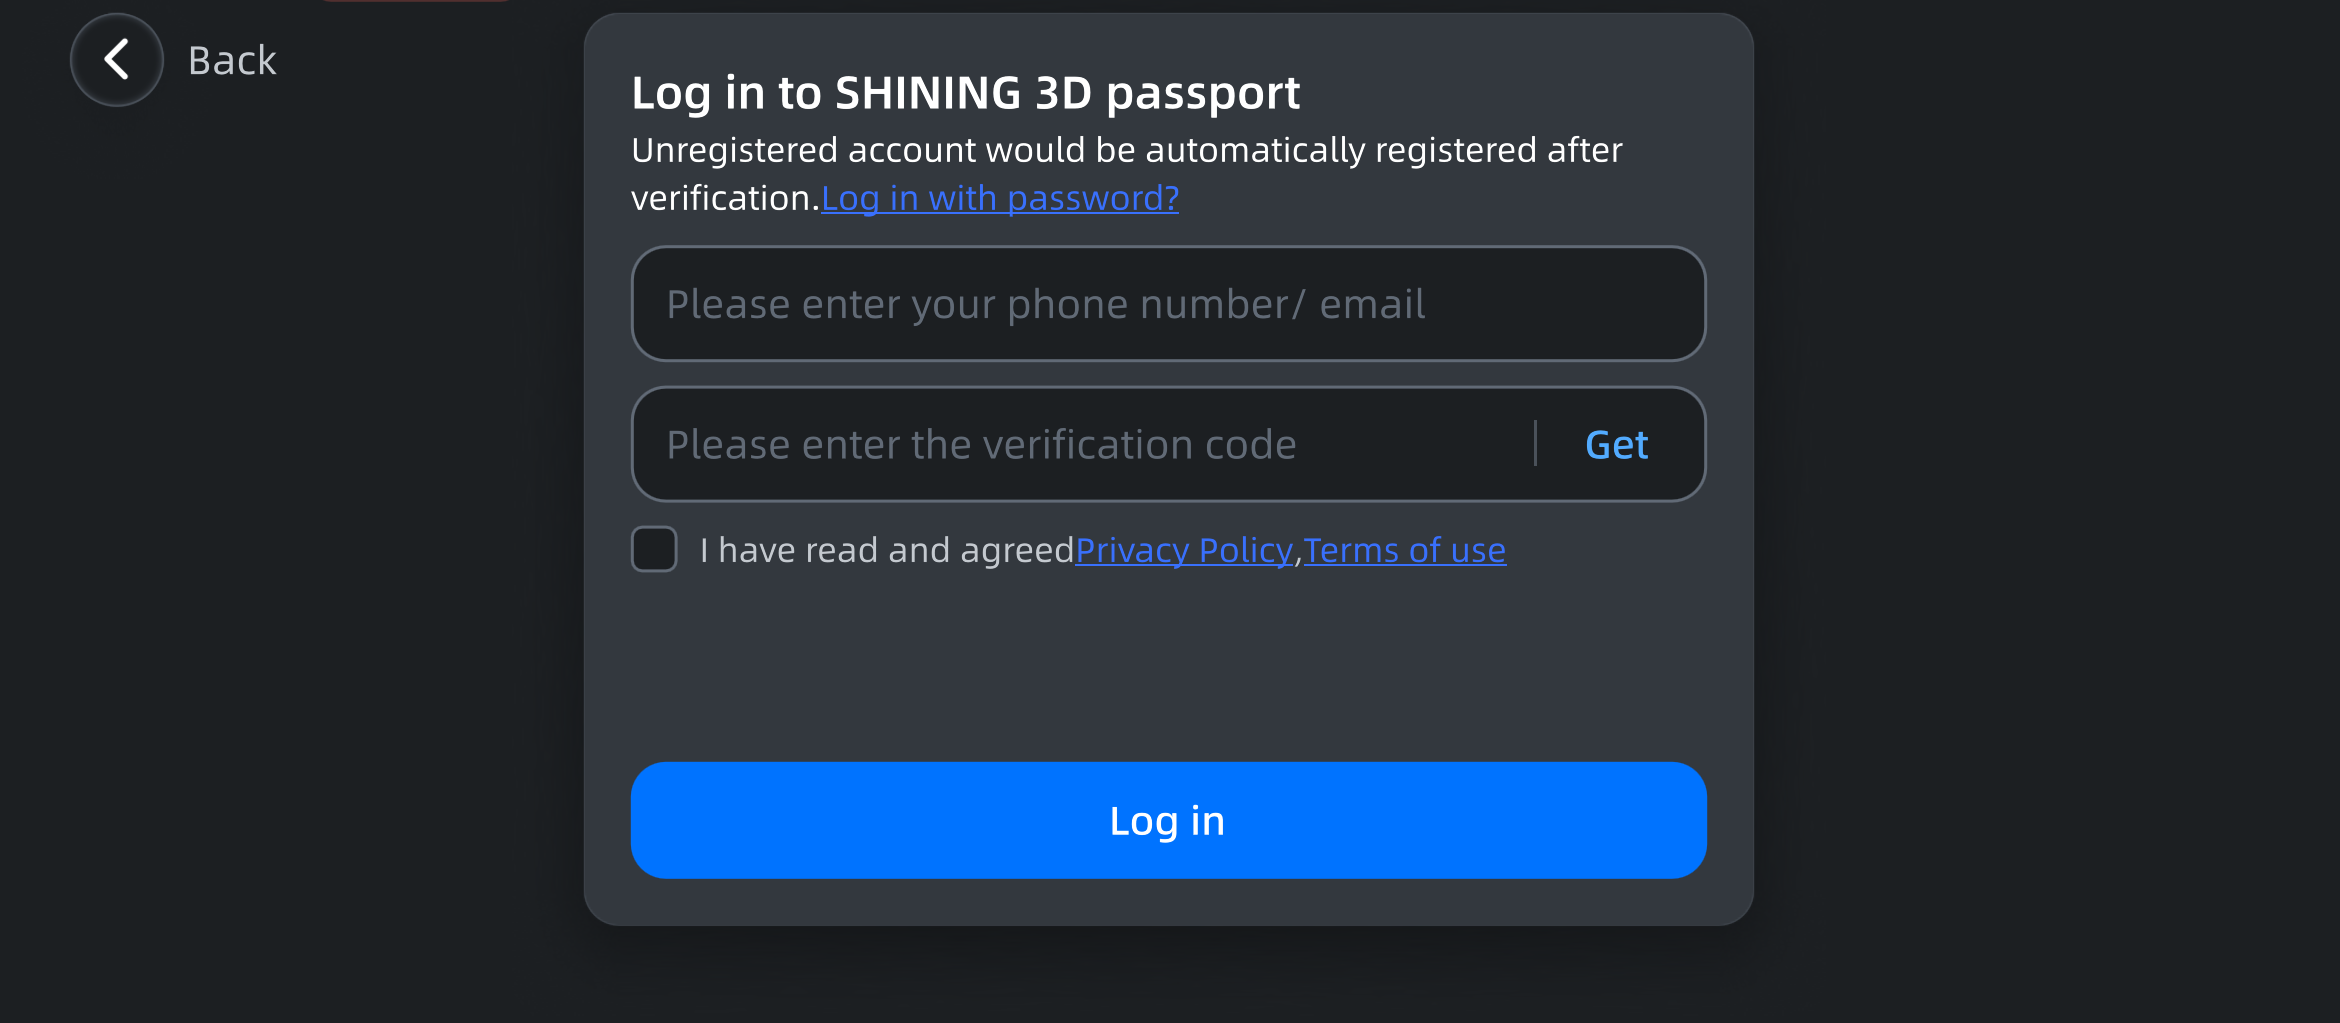This screenshot has width=2340, height=1023.
Task: Select the "Please enter the verification code" placeholder
Action: (981, 445)
